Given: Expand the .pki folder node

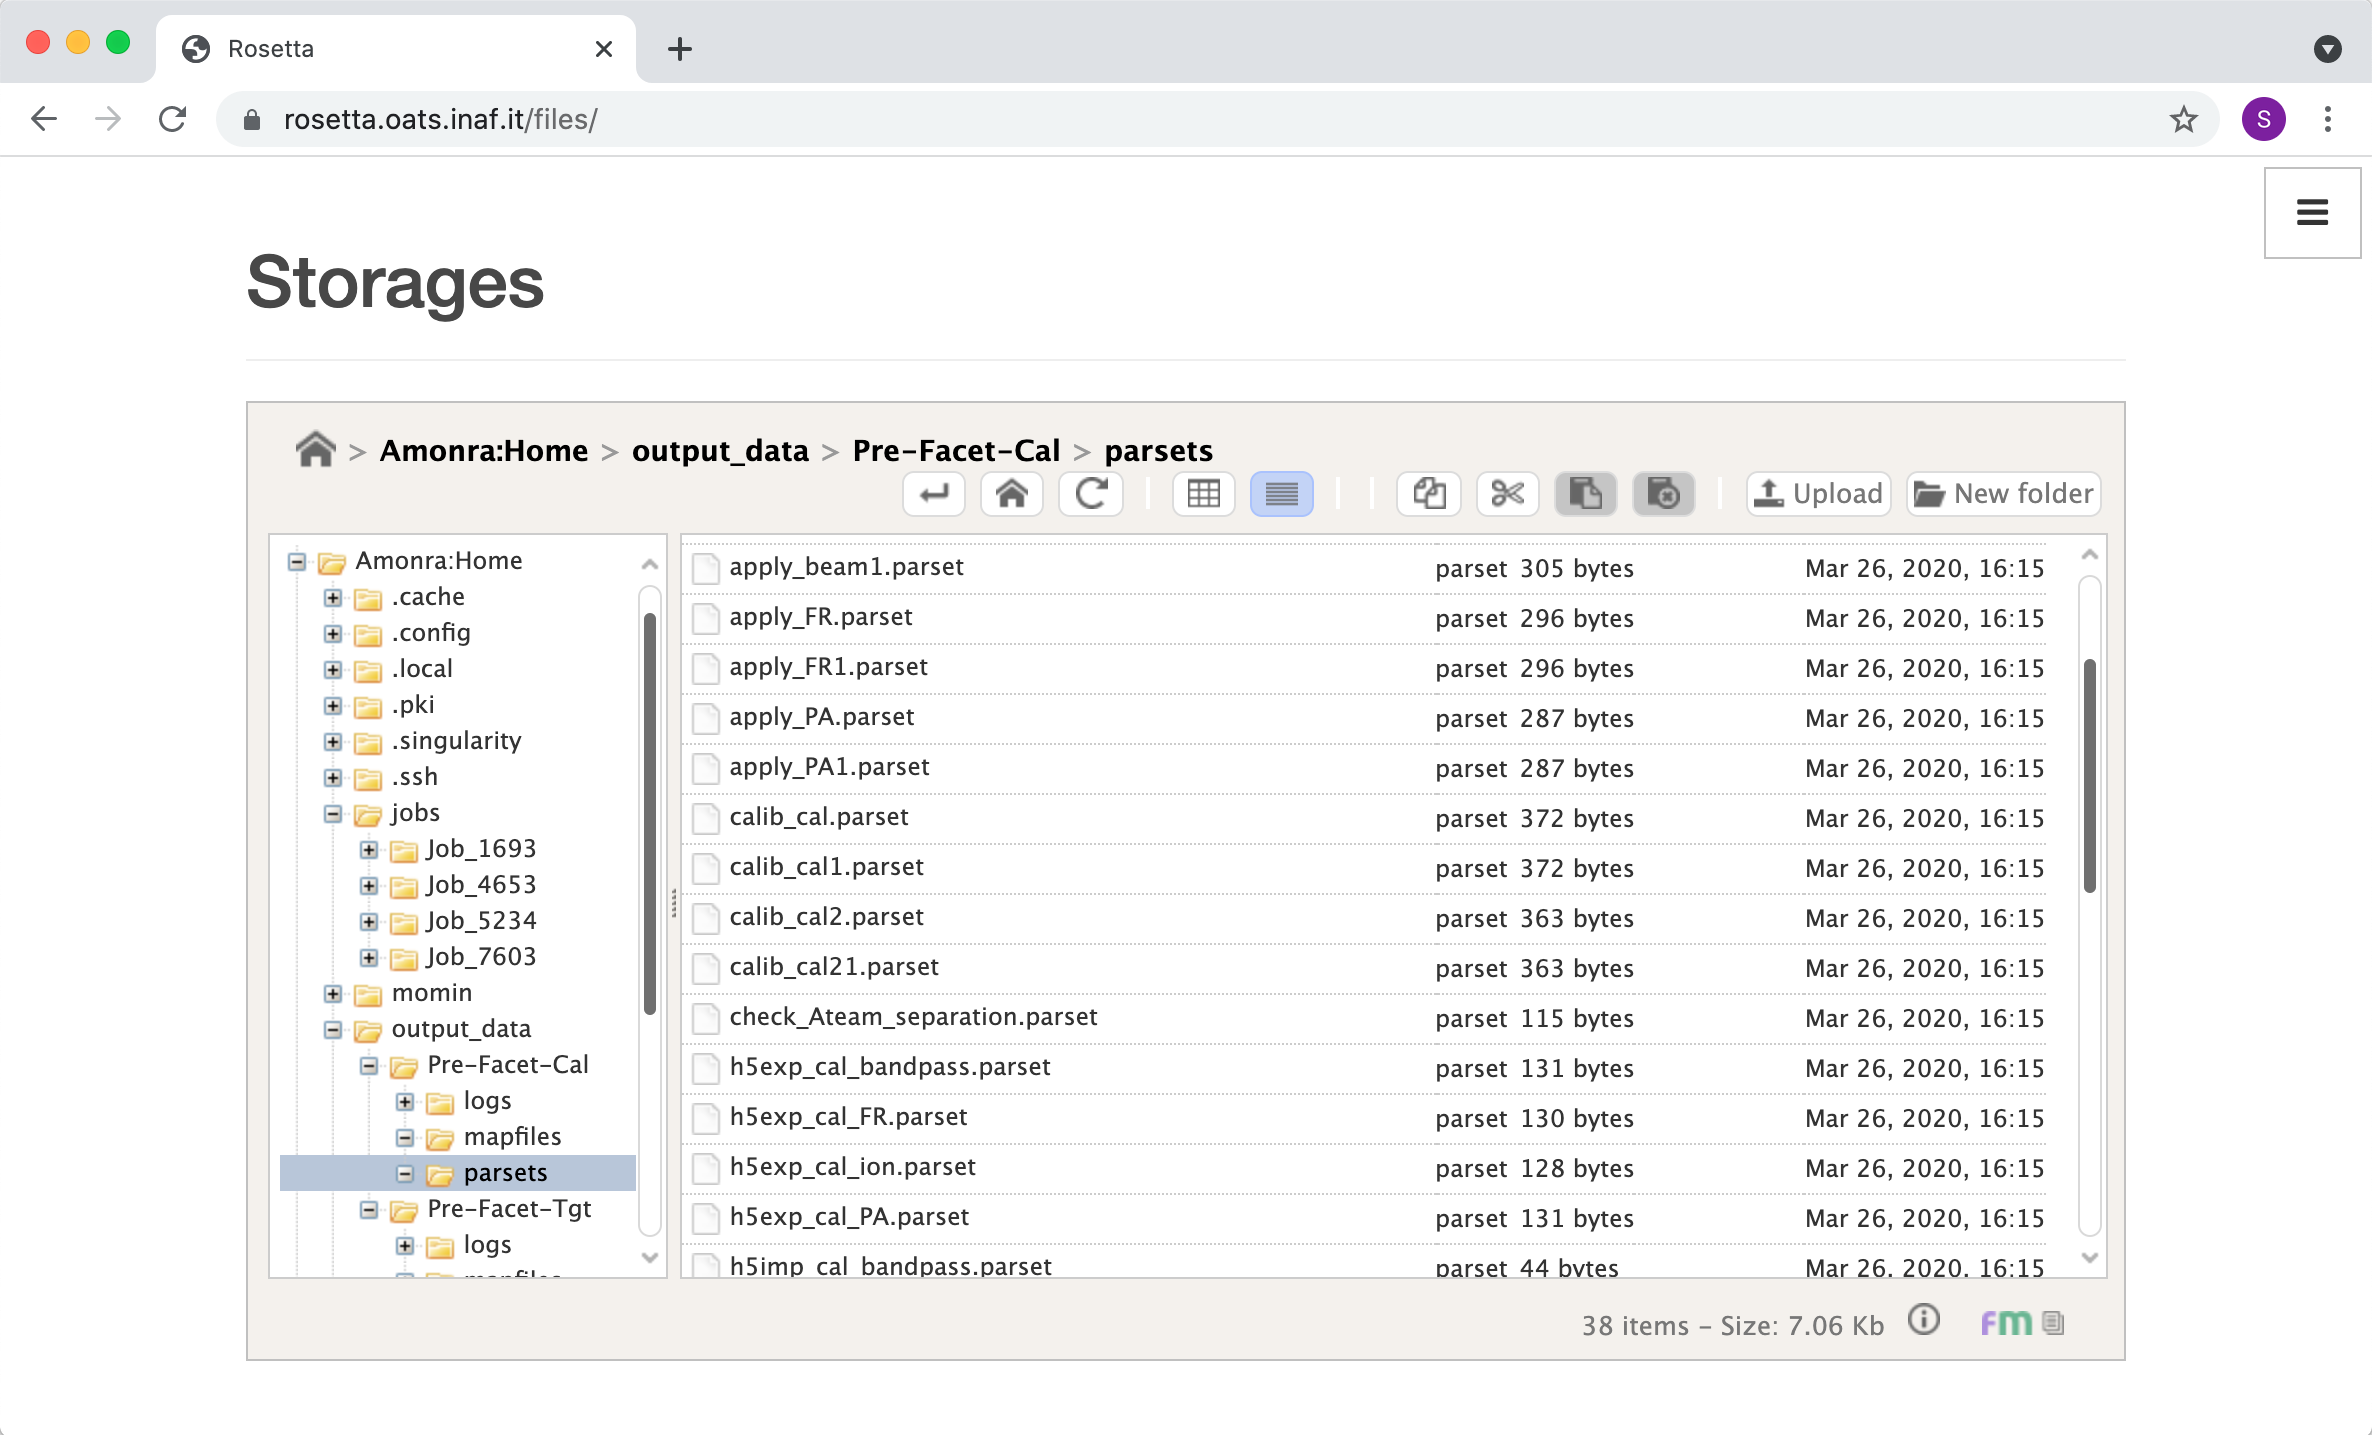Looking at the screenshot, I should click(x=333, y=706).
